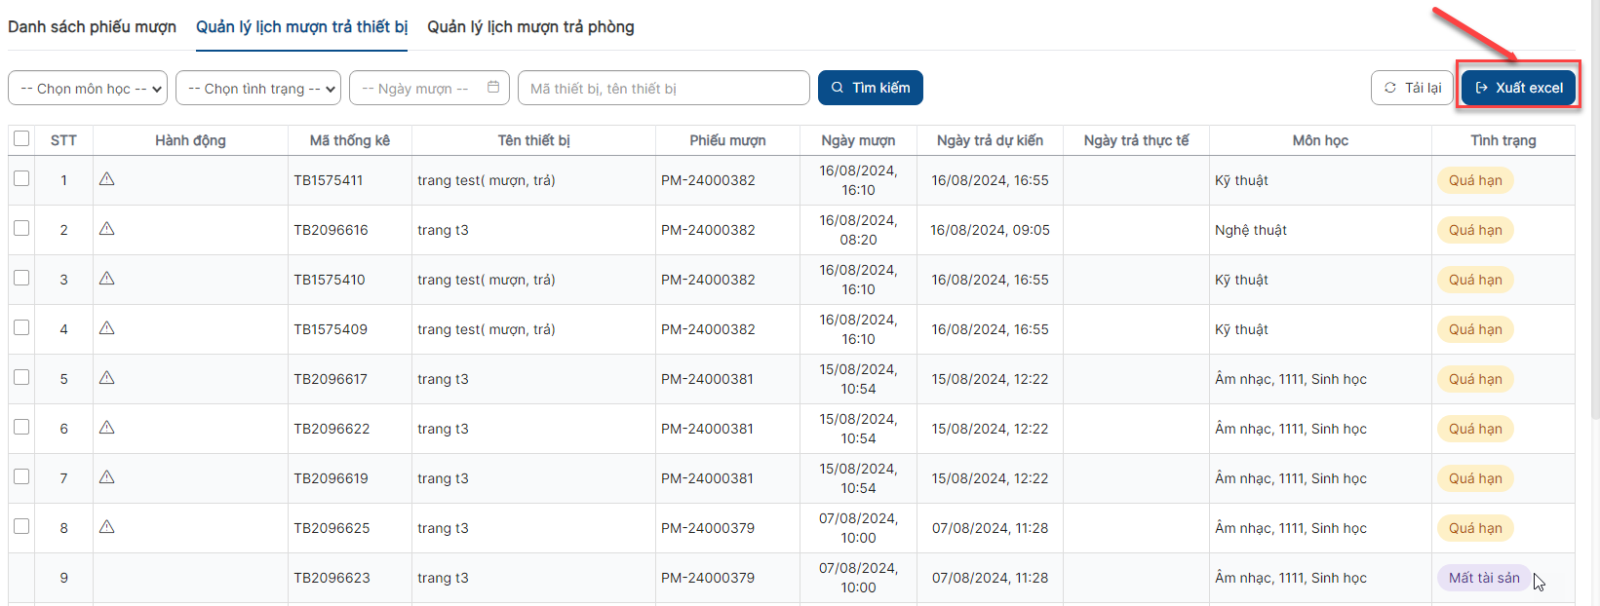Click PM-24000382 in row TB2096616
Image resolution: width=1600 pixels, height=606 pixels.
coord(708,230)
